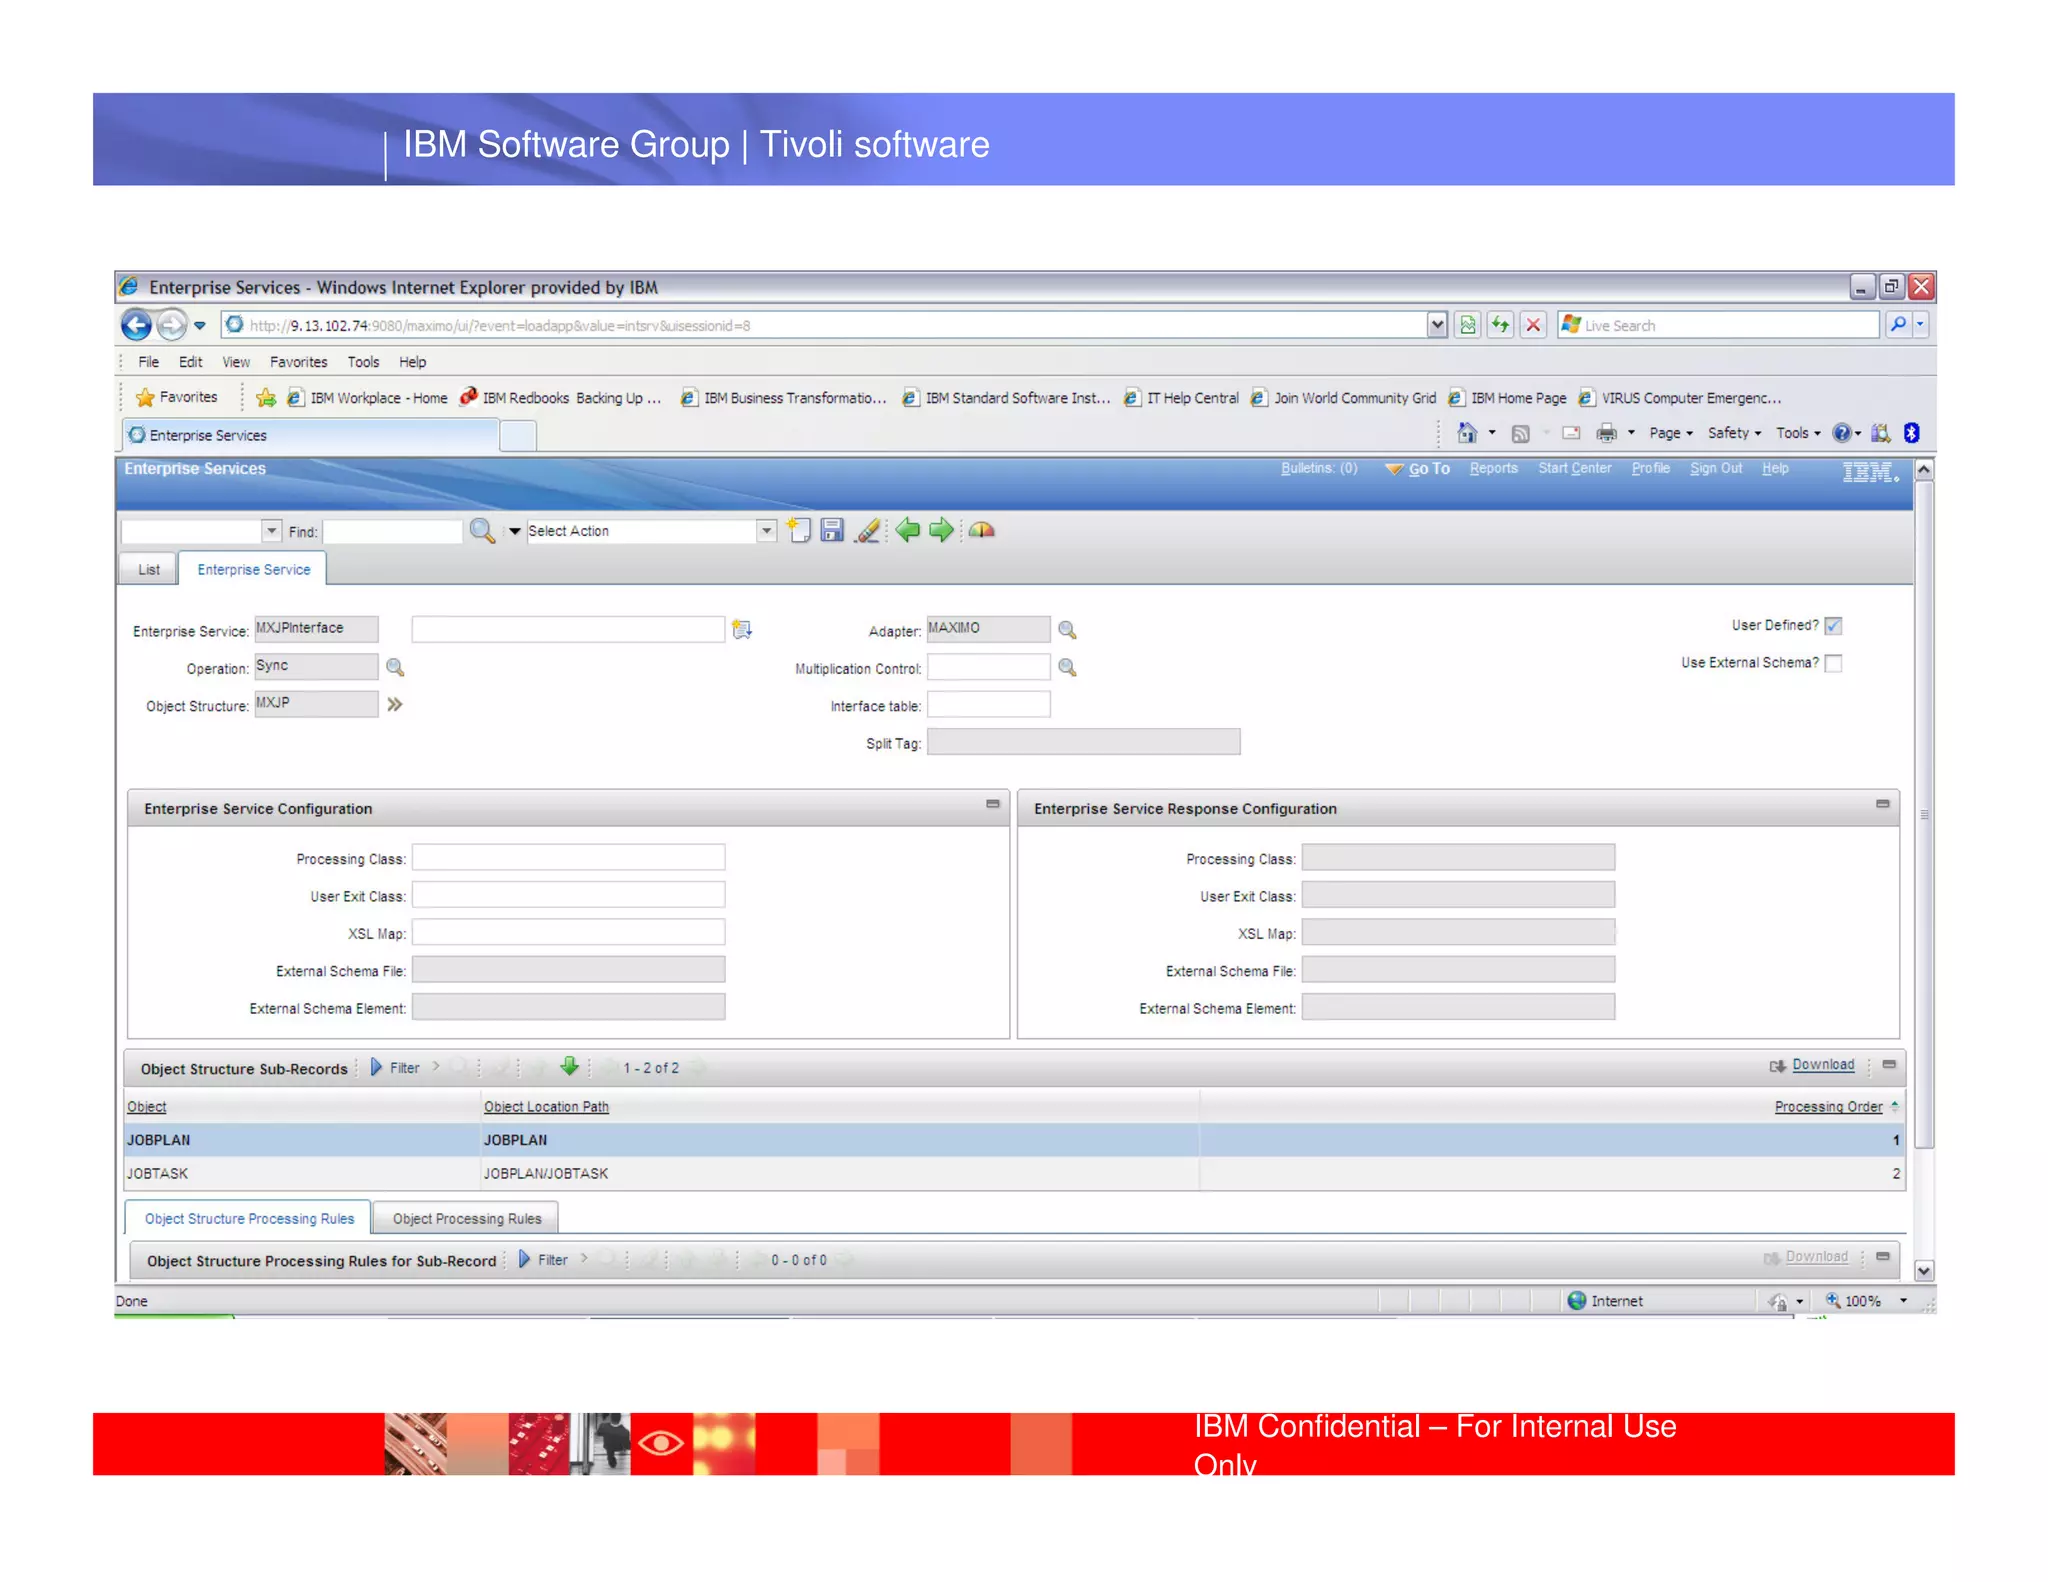The height and width of the screenshot is (1582, 2048).
Task: Open the IE Help menu
Action: [412, 362]
